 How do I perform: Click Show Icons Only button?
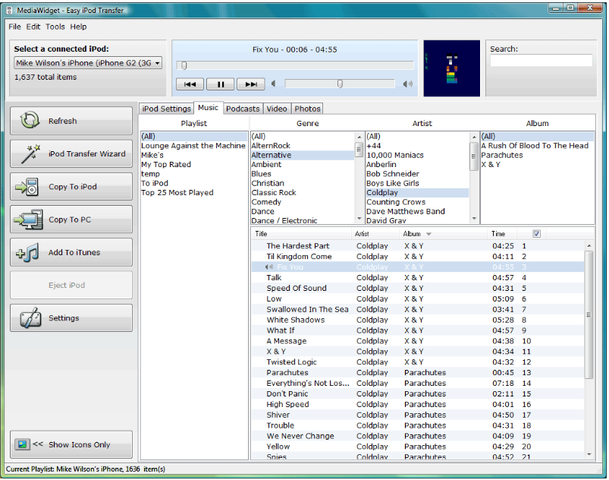coord(71,444)
